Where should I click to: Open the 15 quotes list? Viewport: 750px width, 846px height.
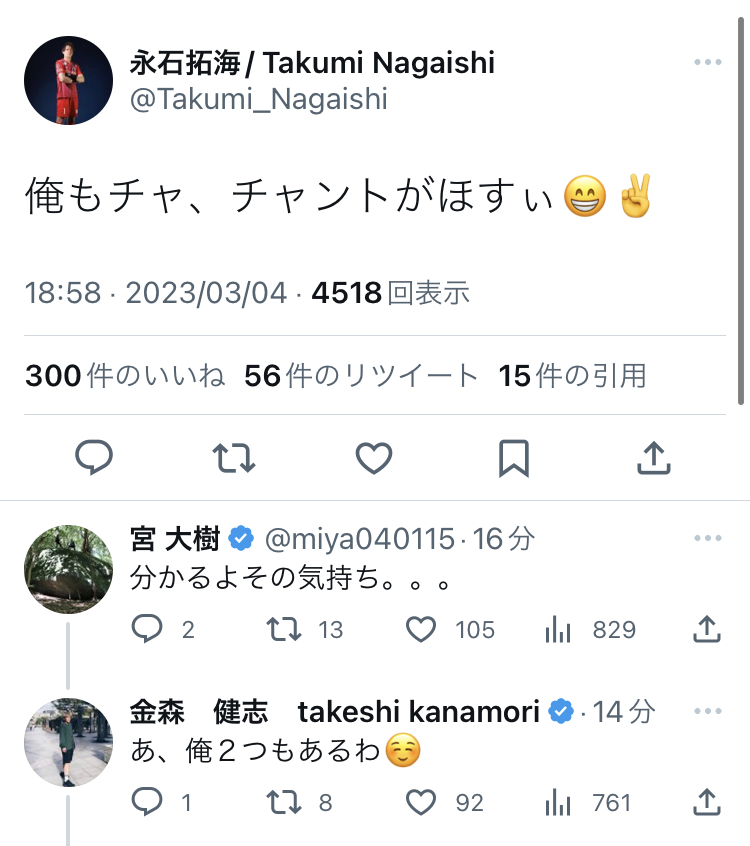(x=572, y=375)
